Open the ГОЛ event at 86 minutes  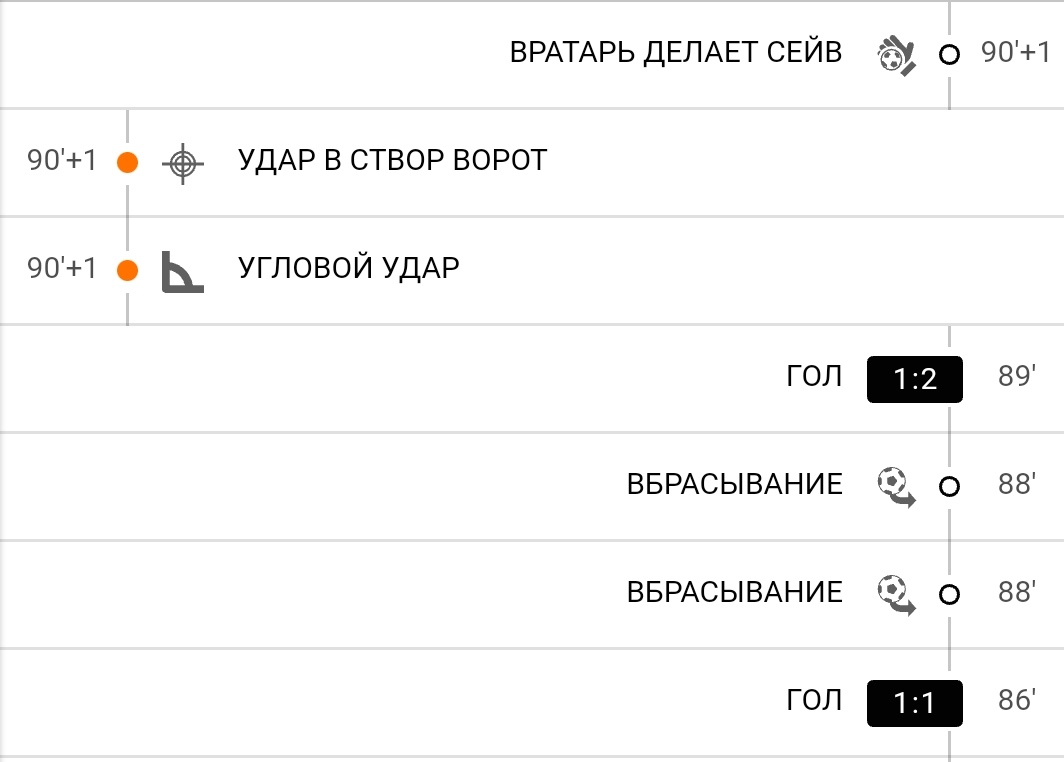pyautogui.click(x=814, y=700)
